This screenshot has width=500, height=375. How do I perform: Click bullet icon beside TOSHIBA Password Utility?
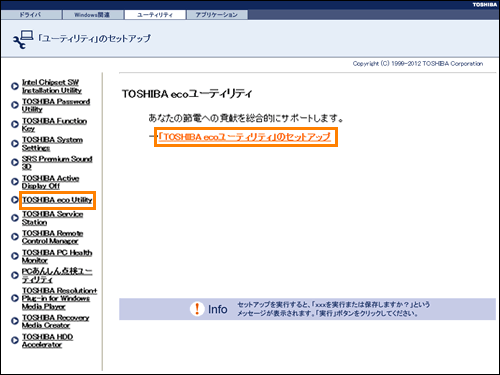pyautogui.click(x=15, y=105)
